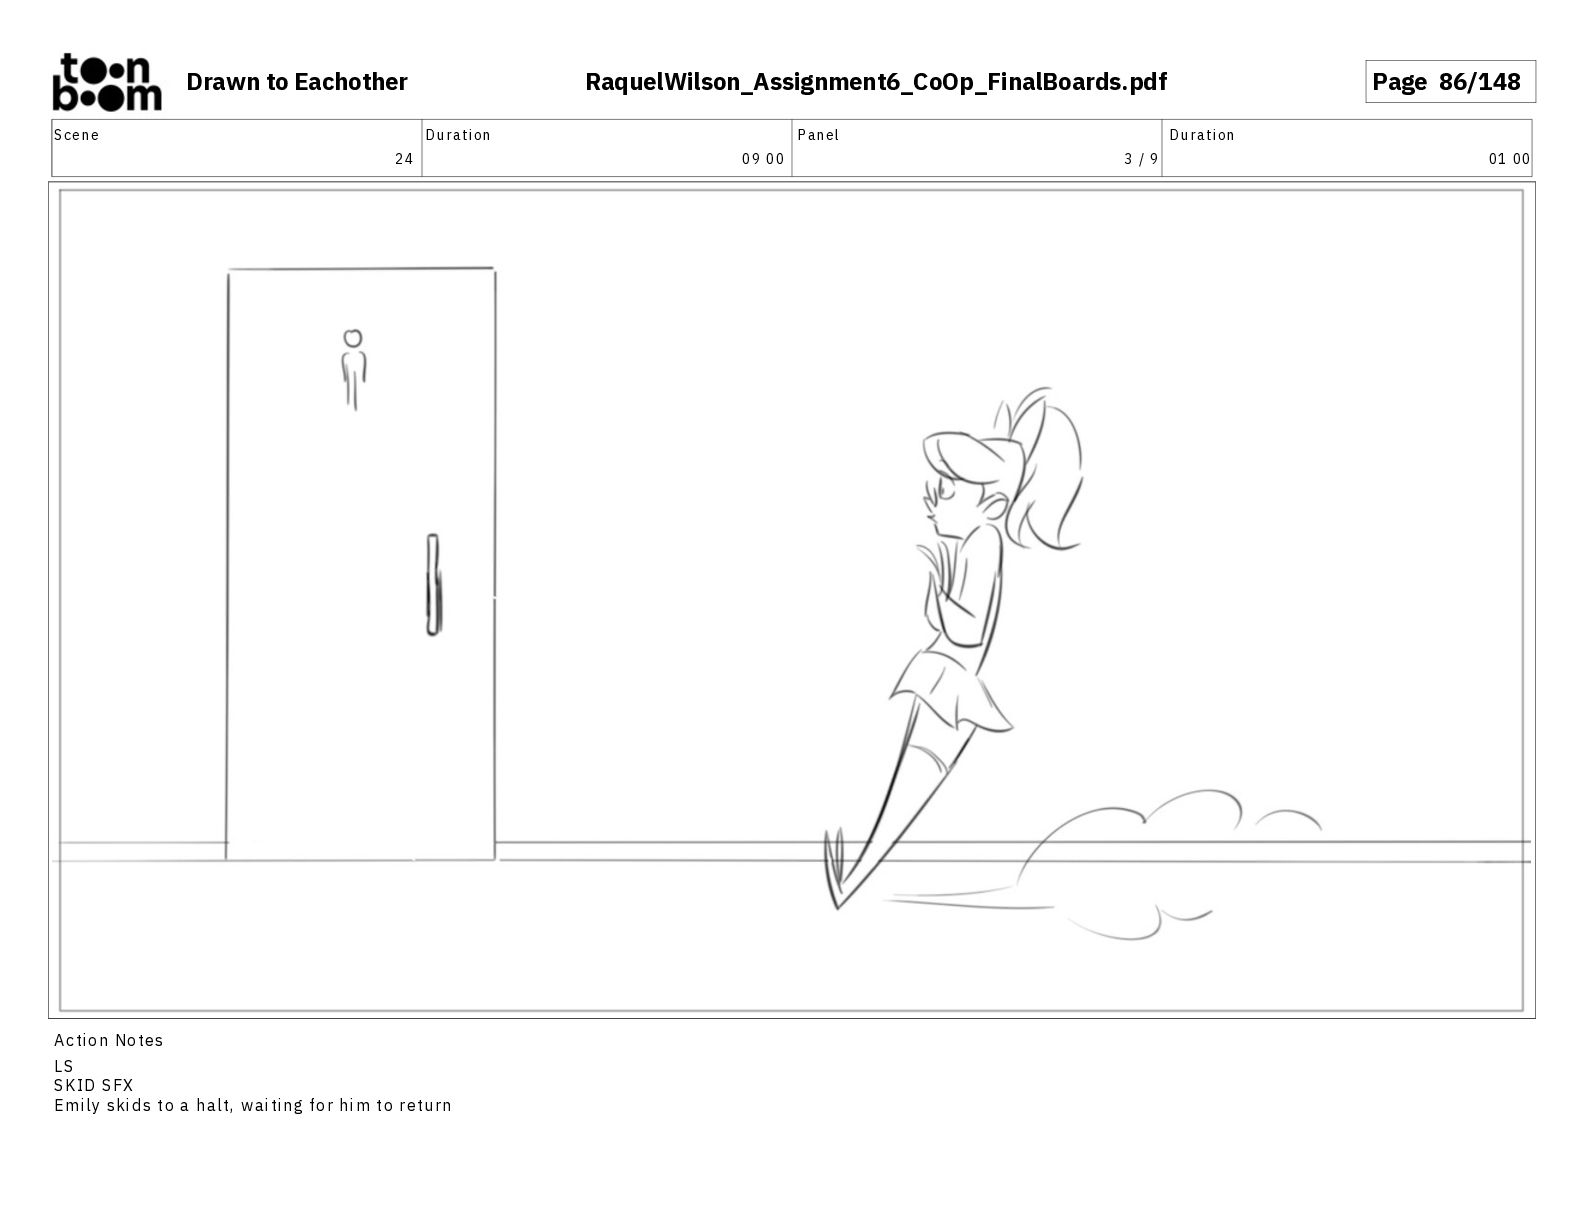1584x1224 pixels.
Task: Select the 'LS' shot note
Action: [x=64, y=1066]
